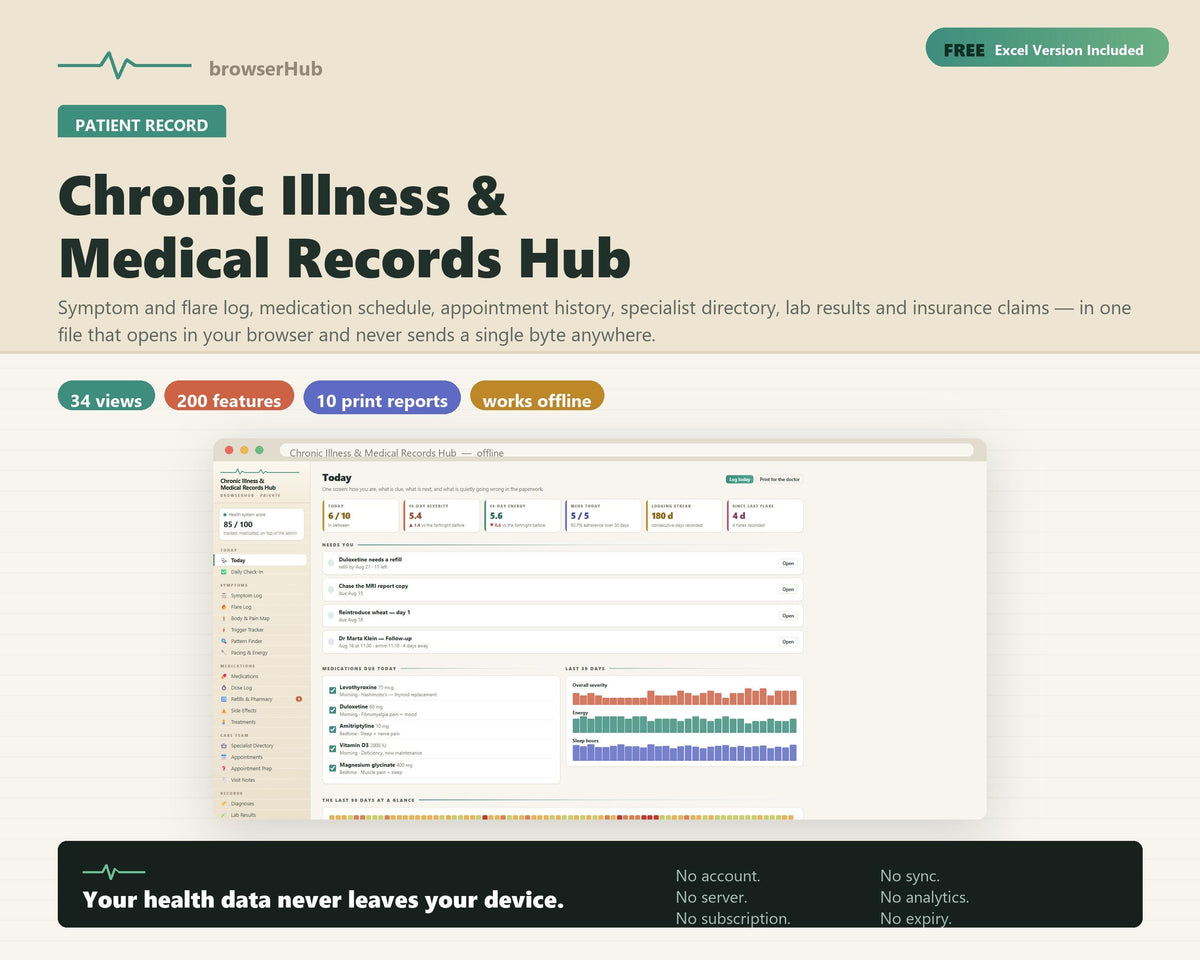The image size is (1200, 960).
Task: Click the Diagnoses icon
Action: point(223,804)
